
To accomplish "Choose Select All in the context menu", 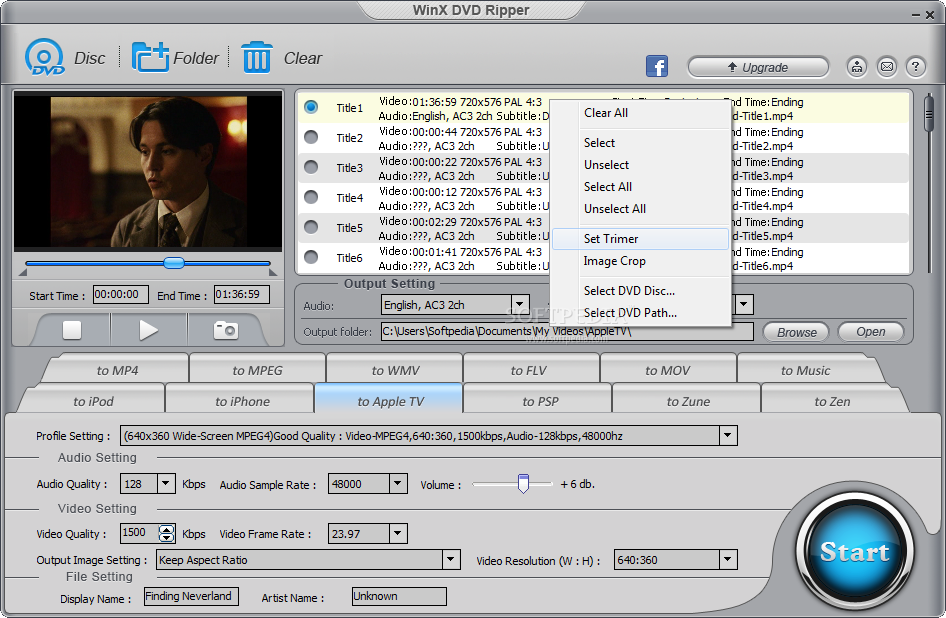I will (x=640, y=187).
